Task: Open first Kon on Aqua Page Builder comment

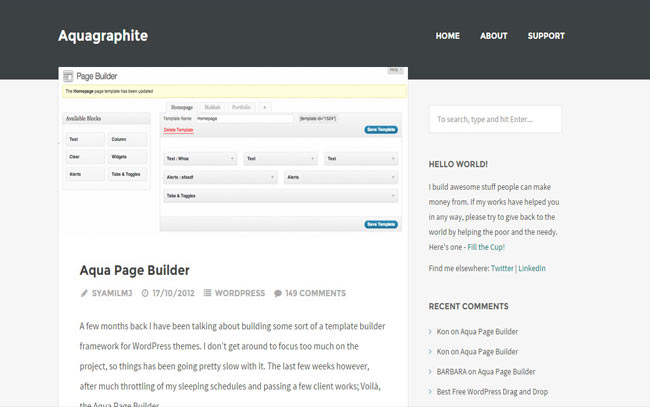Action: point(477,332)
